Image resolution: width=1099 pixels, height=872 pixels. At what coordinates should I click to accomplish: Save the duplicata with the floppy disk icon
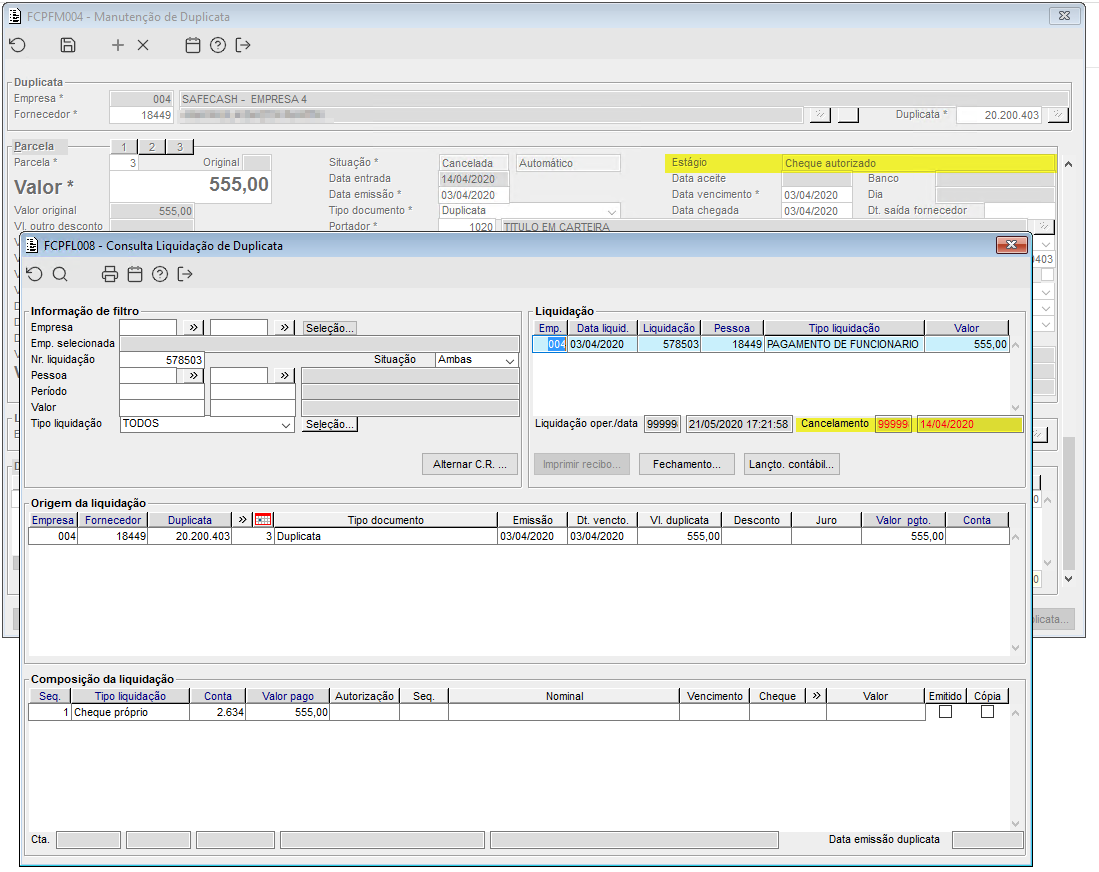[x=68, y=45]
